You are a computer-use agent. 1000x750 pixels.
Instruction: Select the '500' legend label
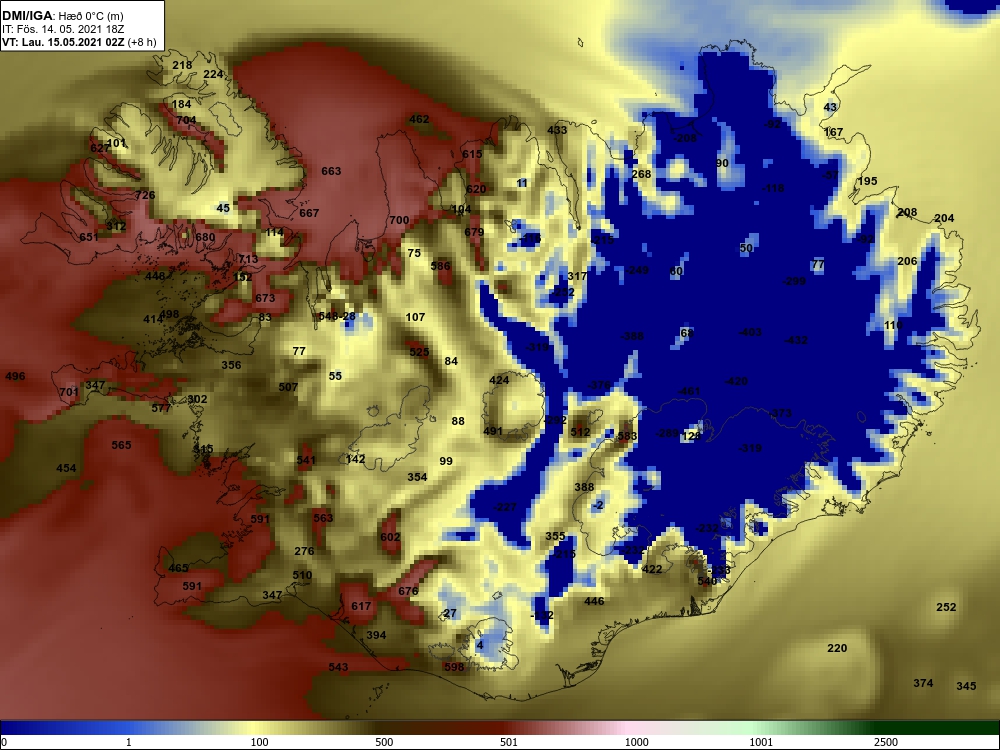tap(384, 742)
